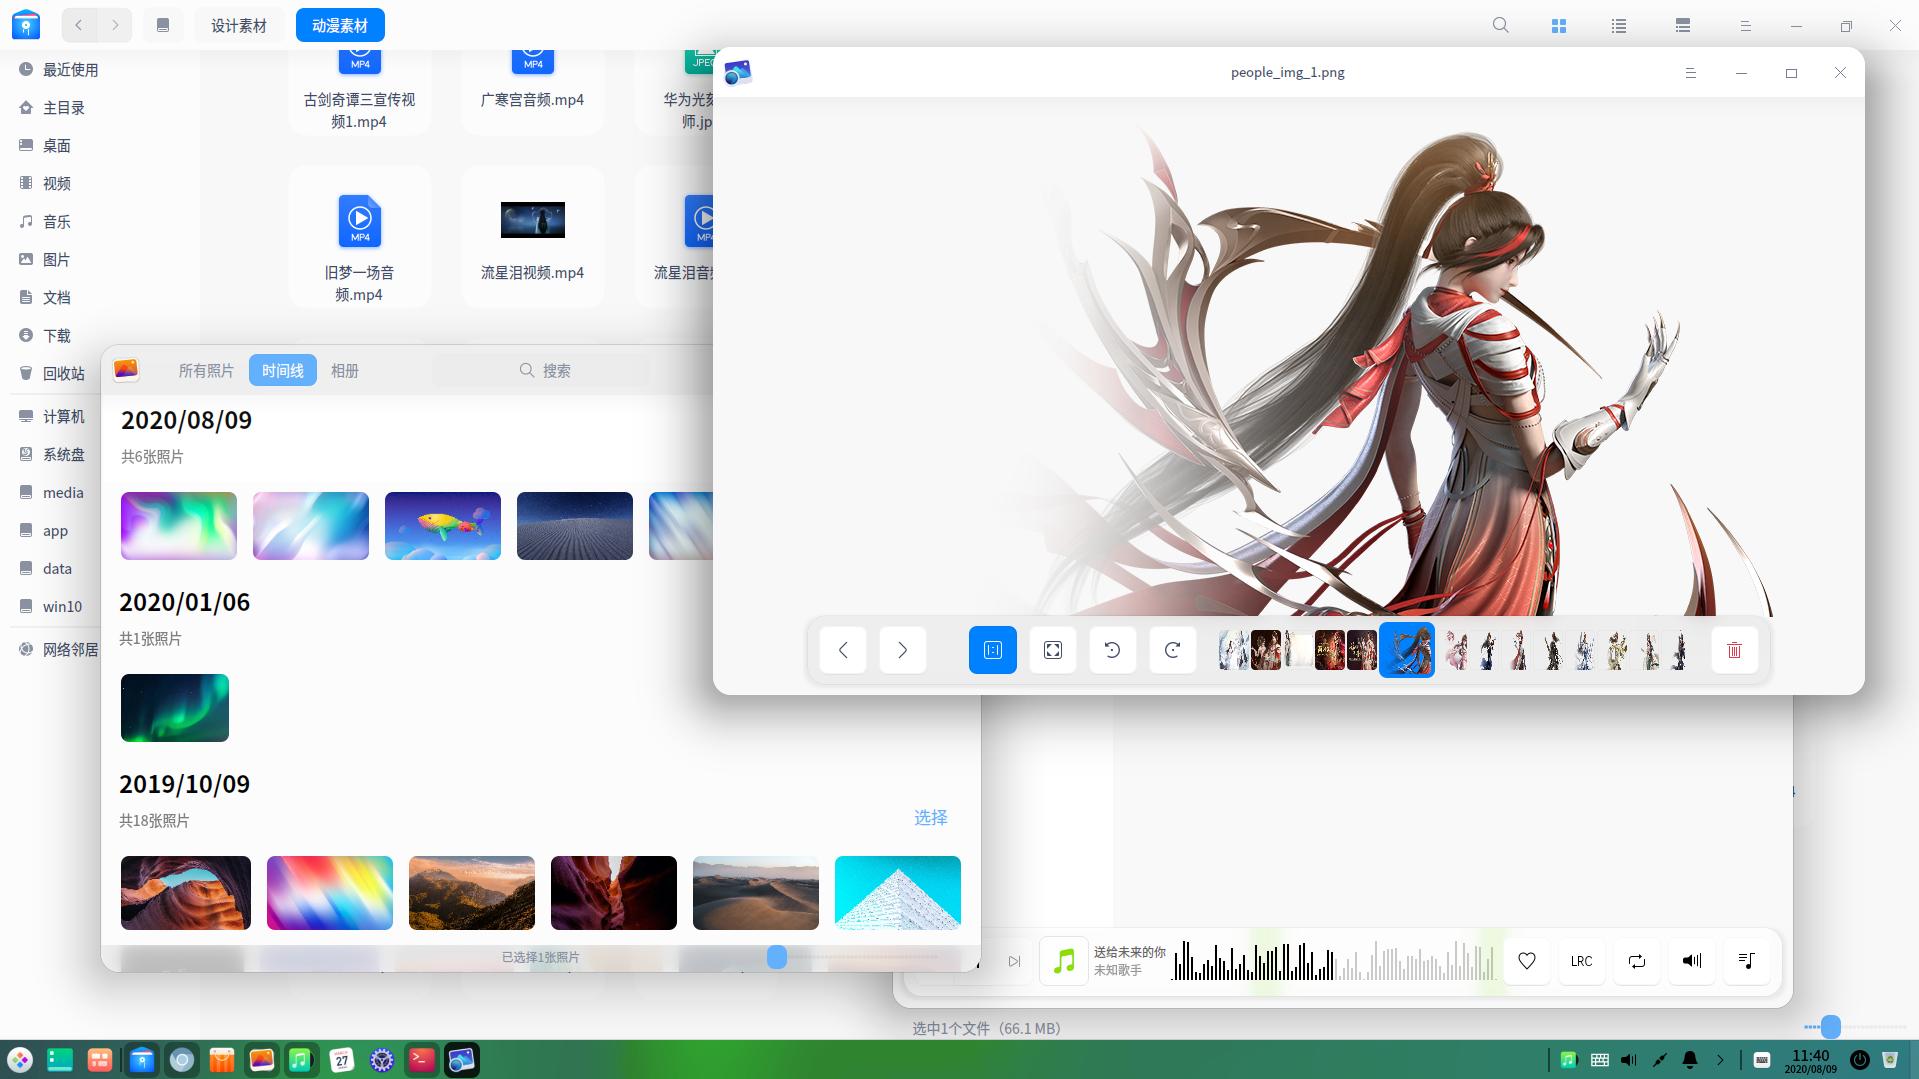Adjust volume via the speaker icon
This screenshot has width=1919, height=1079.
1691,960
